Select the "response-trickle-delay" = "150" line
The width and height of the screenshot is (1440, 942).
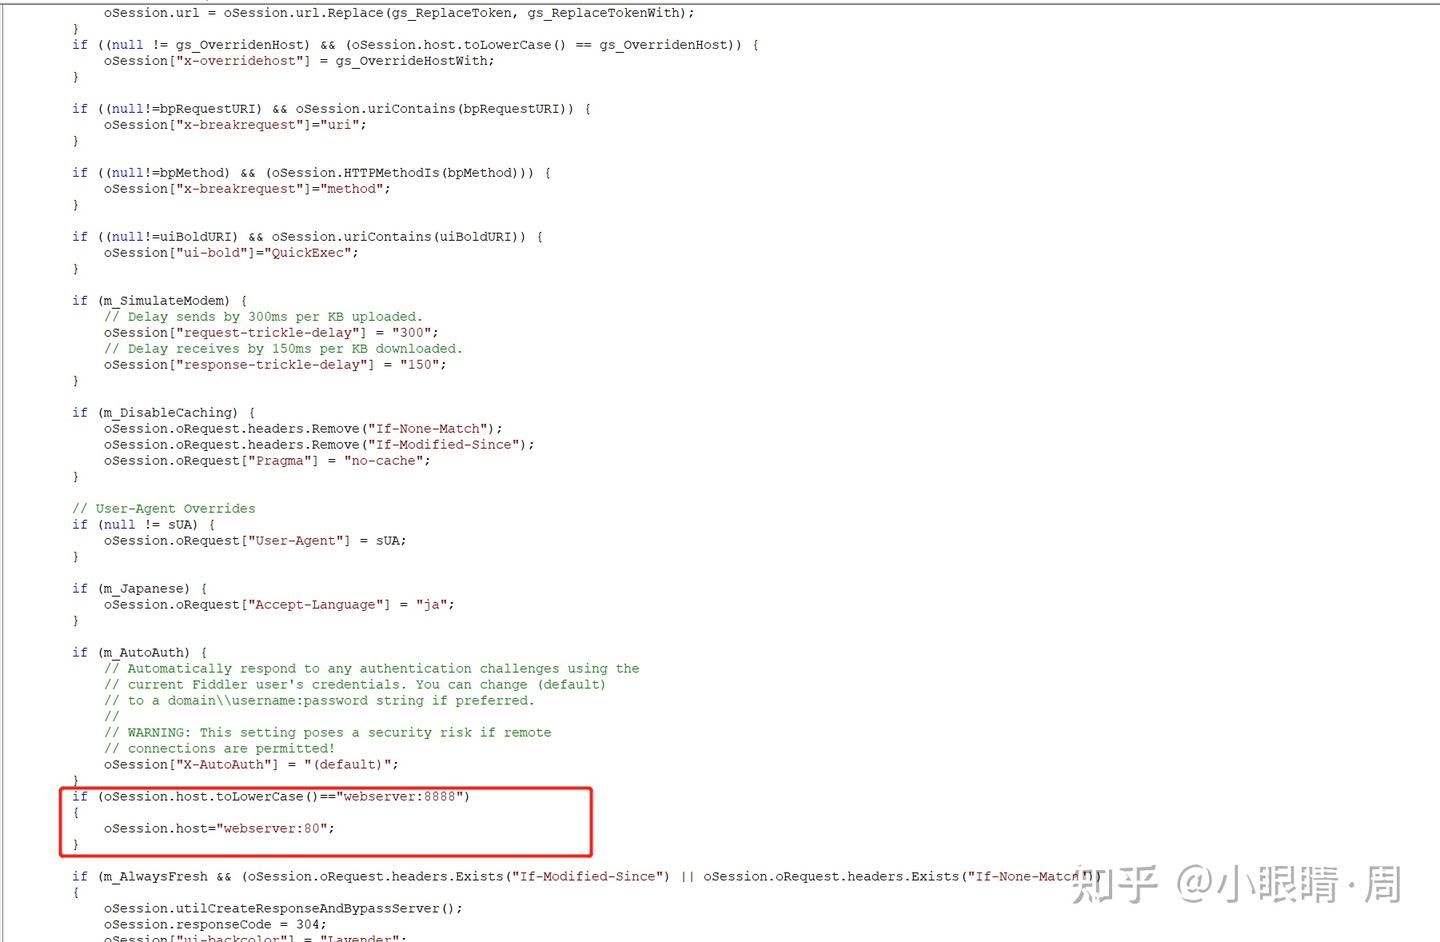275,365
